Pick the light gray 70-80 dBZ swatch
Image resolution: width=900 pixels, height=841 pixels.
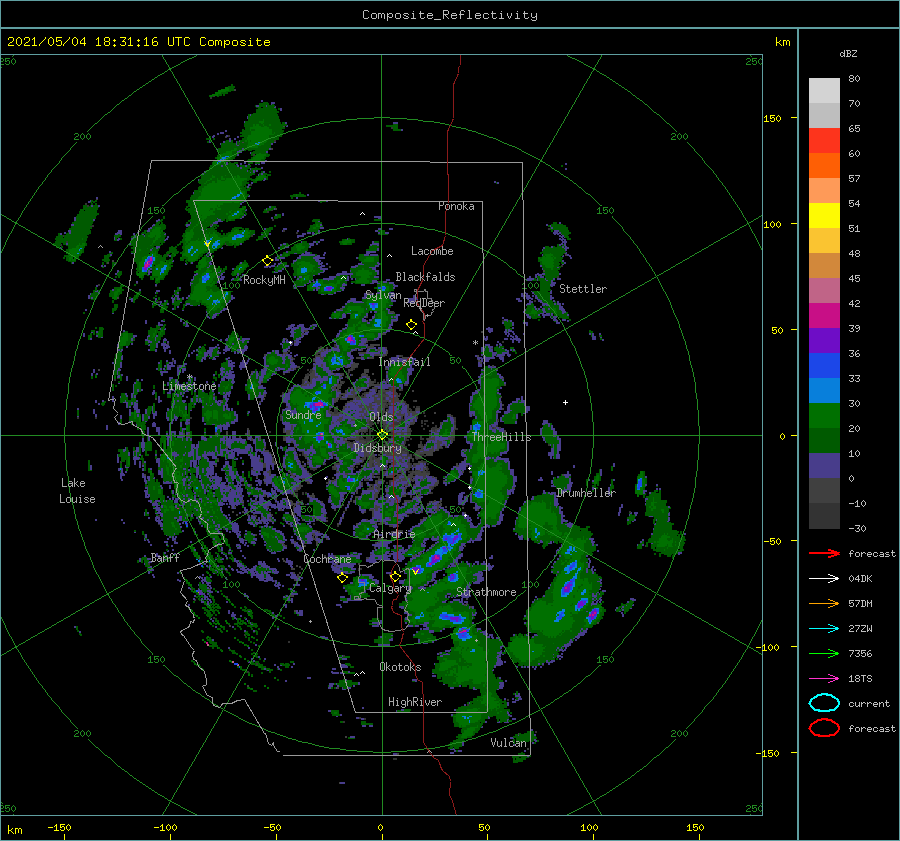coord(824,91)
